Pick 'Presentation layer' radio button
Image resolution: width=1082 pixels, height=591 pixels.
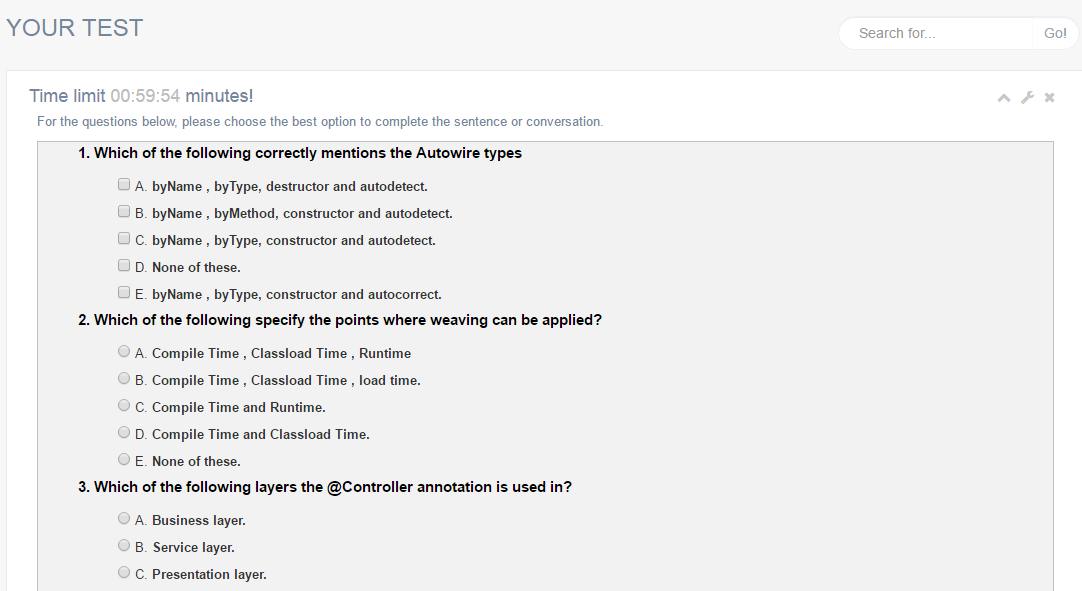pyautogui.click(x=124, y=573)
